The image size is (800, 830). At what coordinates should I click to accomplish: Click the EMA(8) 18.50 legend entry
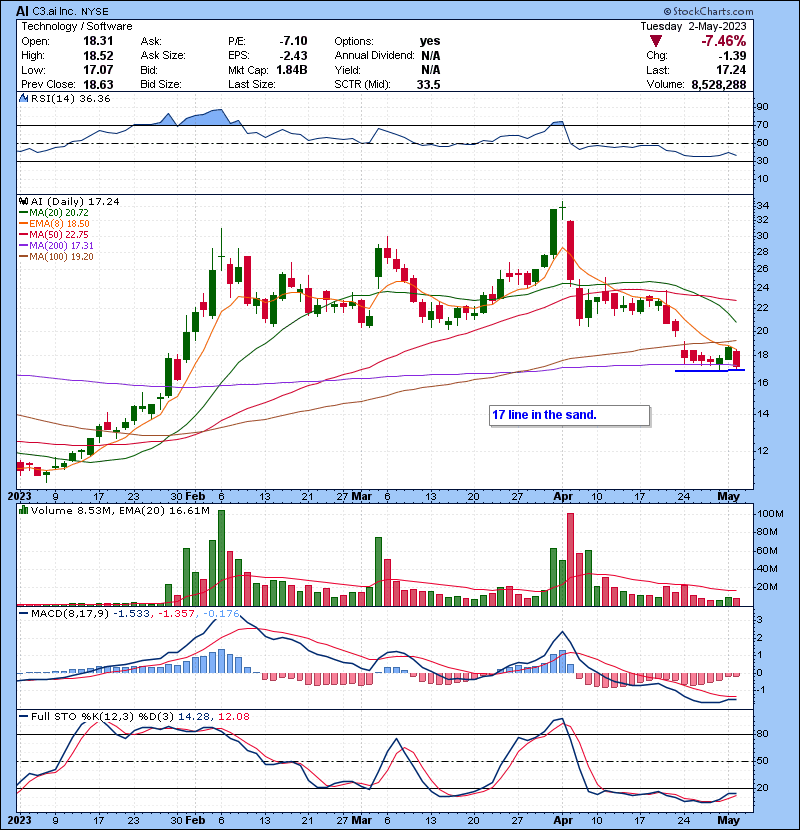(x=54, y=223)
